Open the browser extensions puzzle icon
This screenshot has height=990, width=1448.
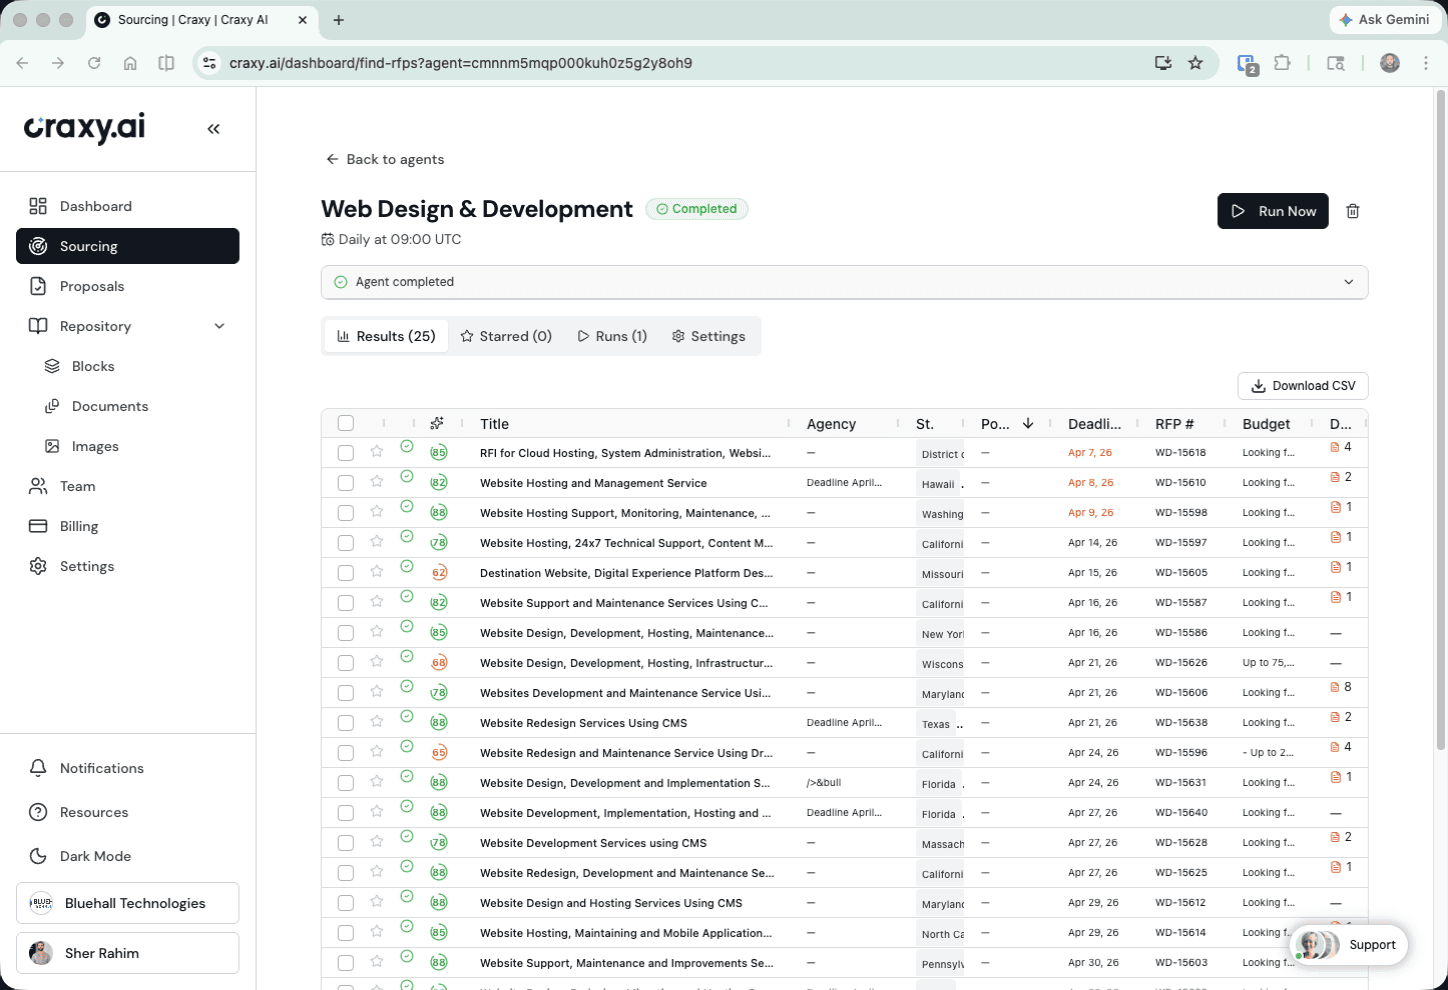point(1282,63)
